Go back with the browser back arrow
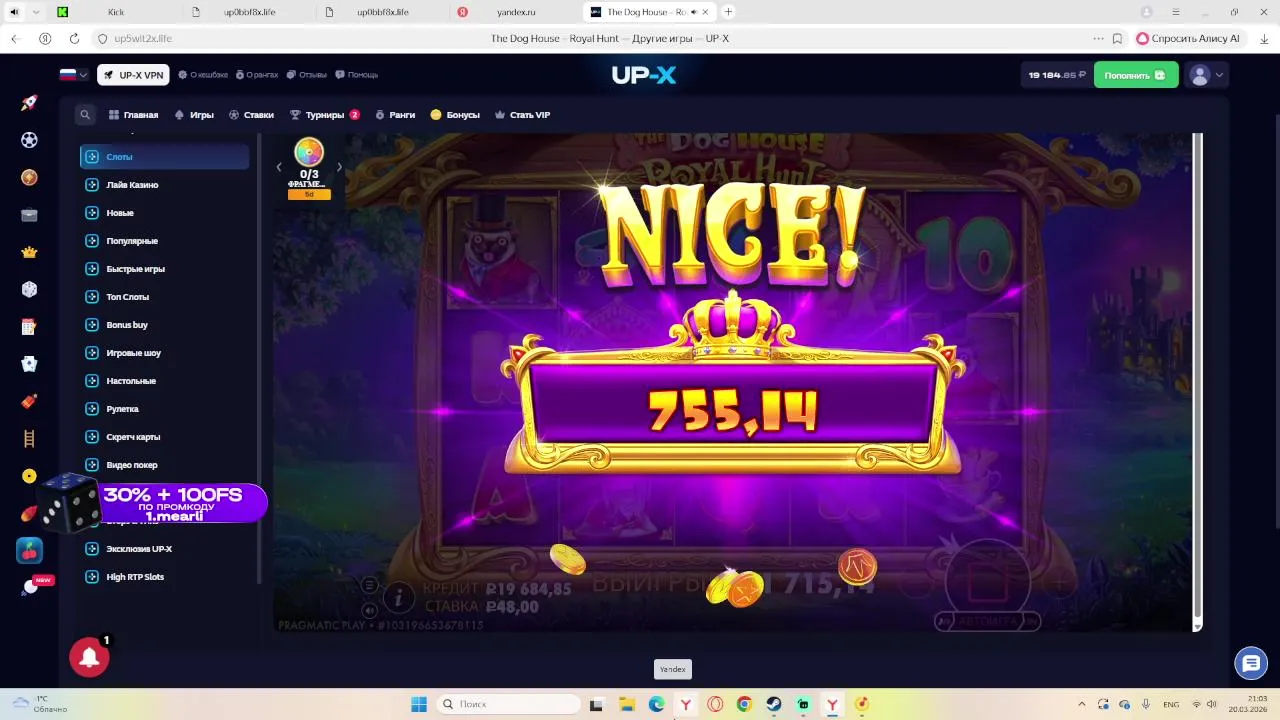 pyautogui.click(x=15, y=38)
